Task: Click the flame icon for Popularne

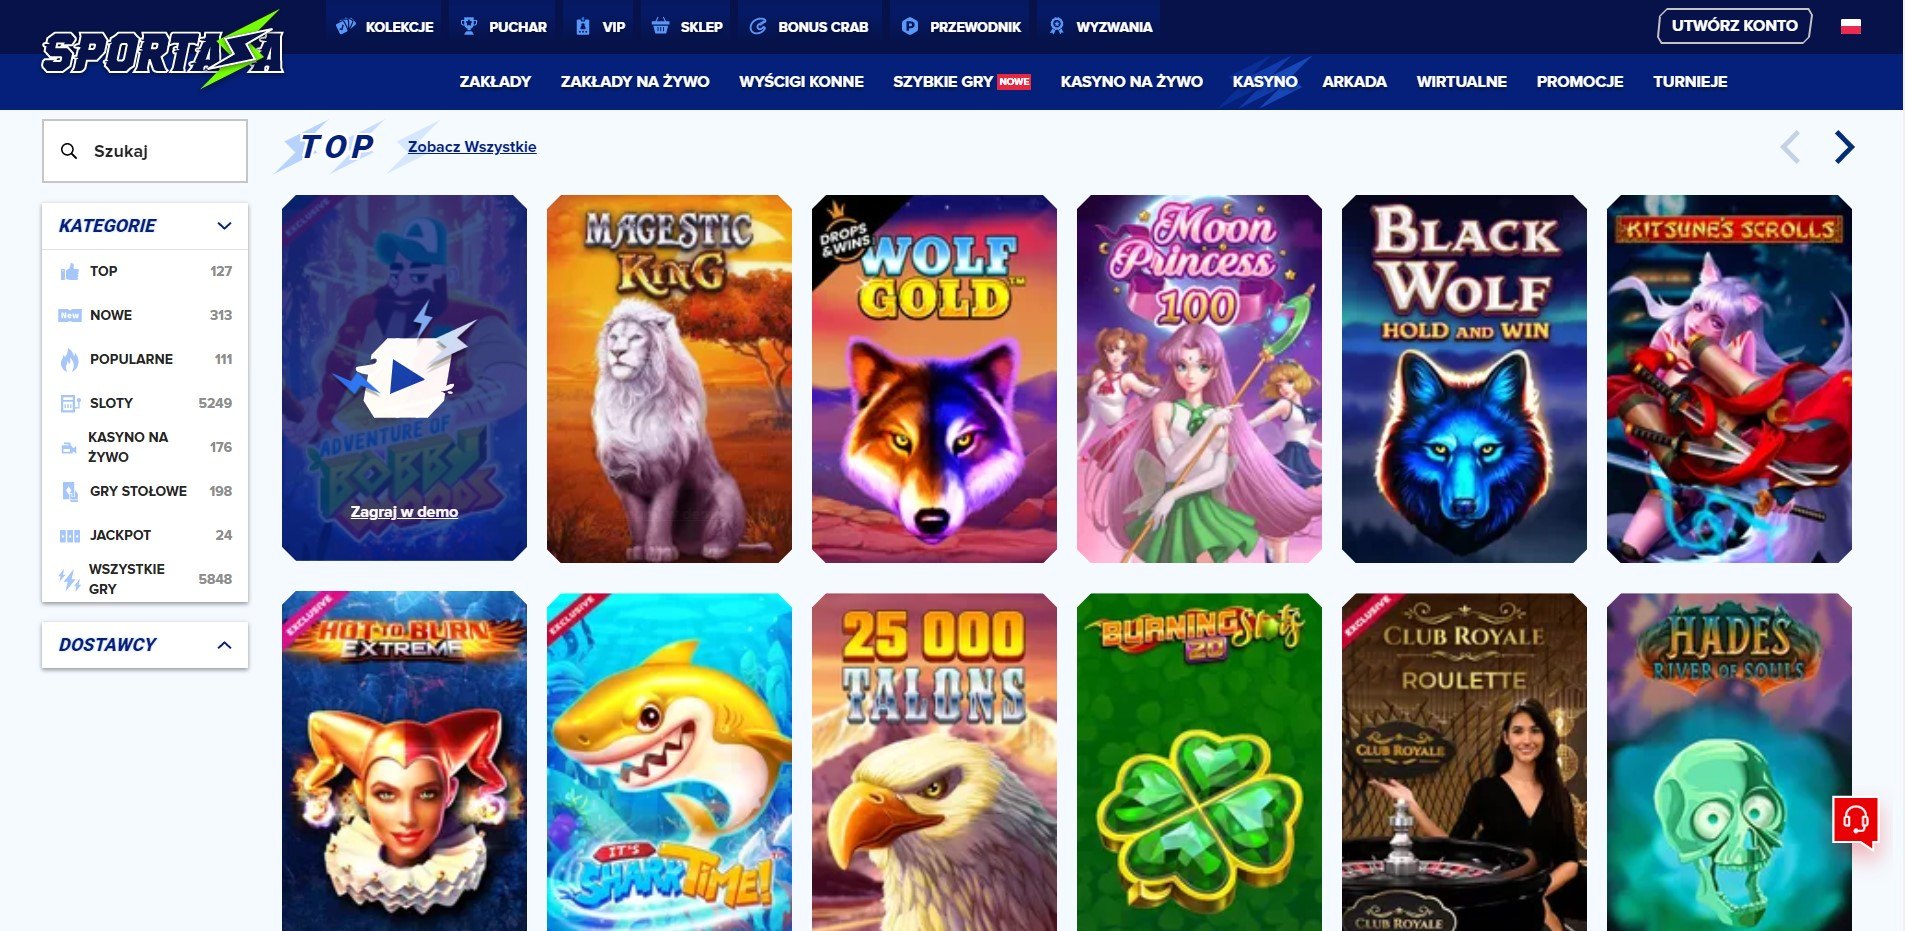Action: point(69,359)
